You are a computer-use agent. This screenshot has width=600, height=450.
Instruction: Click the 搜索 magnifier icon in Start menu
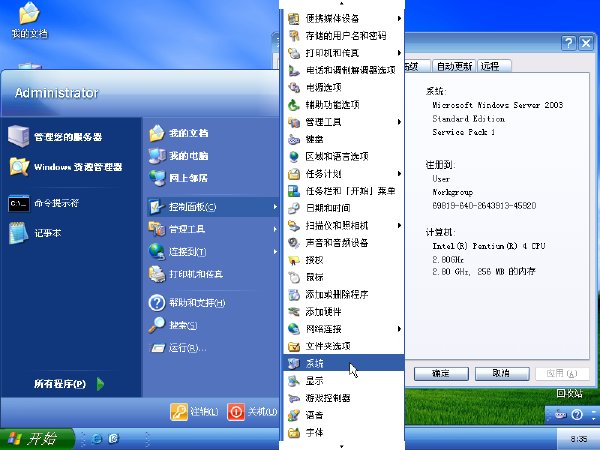(x=157, y=325)
